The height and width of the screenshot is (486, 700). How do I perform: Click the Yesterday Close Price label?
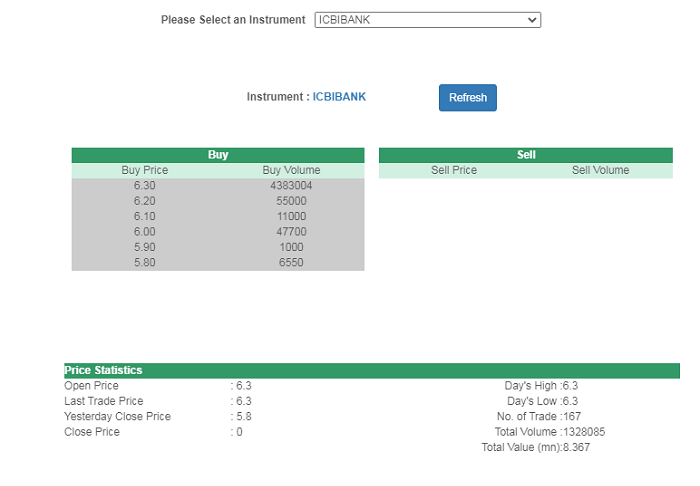pos(117,416)
